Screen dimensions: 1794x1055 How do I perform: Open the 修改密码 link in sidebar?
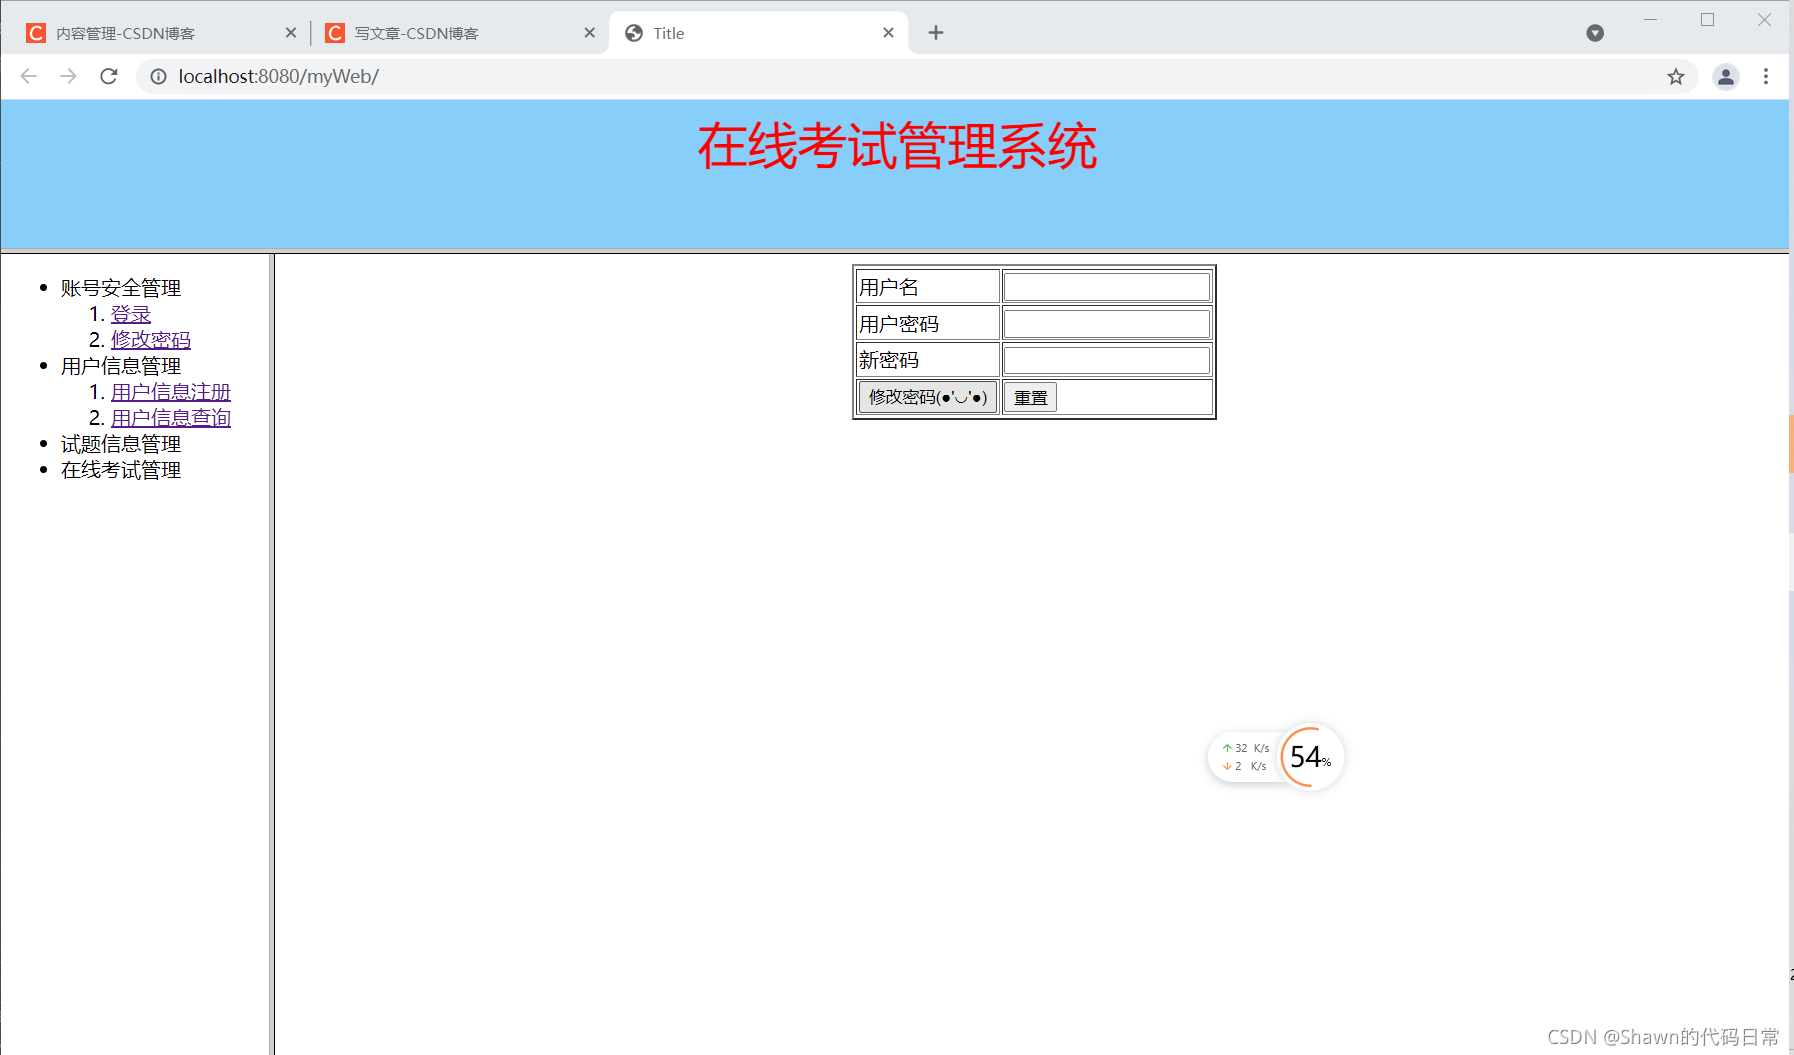pyautogui.click(x=151, y=340)
